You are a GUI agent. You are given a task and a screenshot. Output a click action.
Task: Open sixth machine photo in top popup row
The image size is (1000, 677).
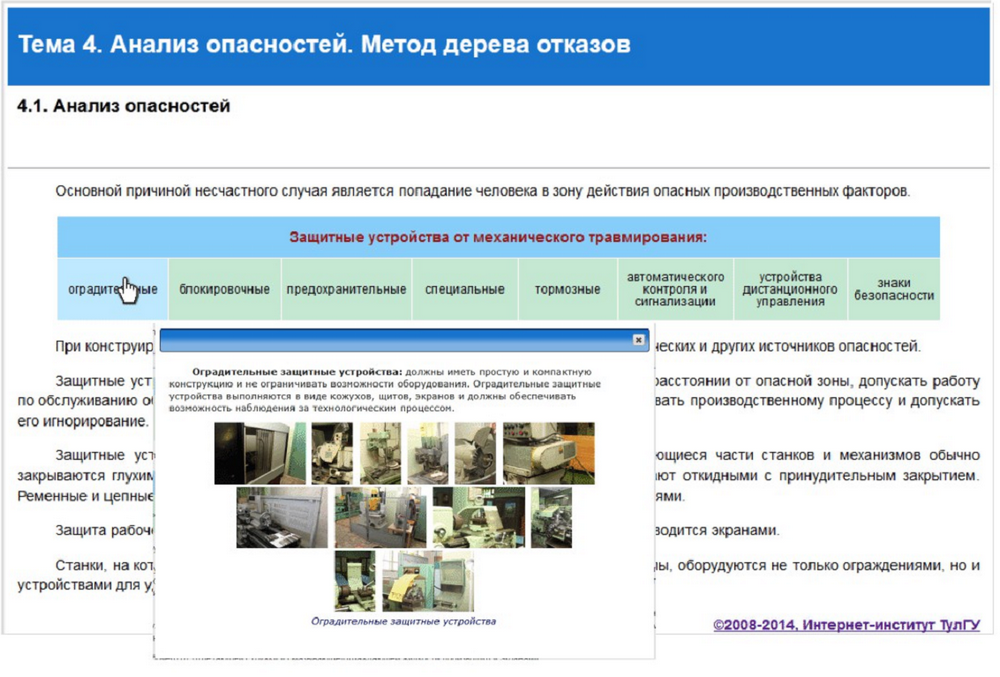point(548,453)
